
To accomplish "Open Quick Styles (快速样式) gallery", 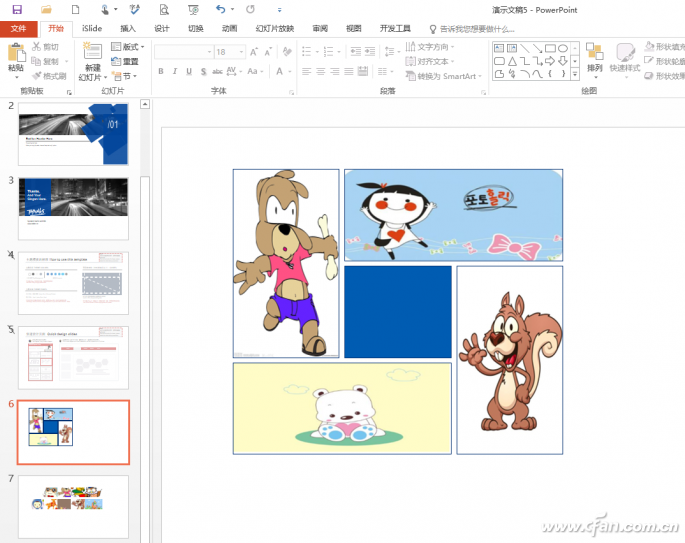I will pyautogui.click(x=625, y=59).
